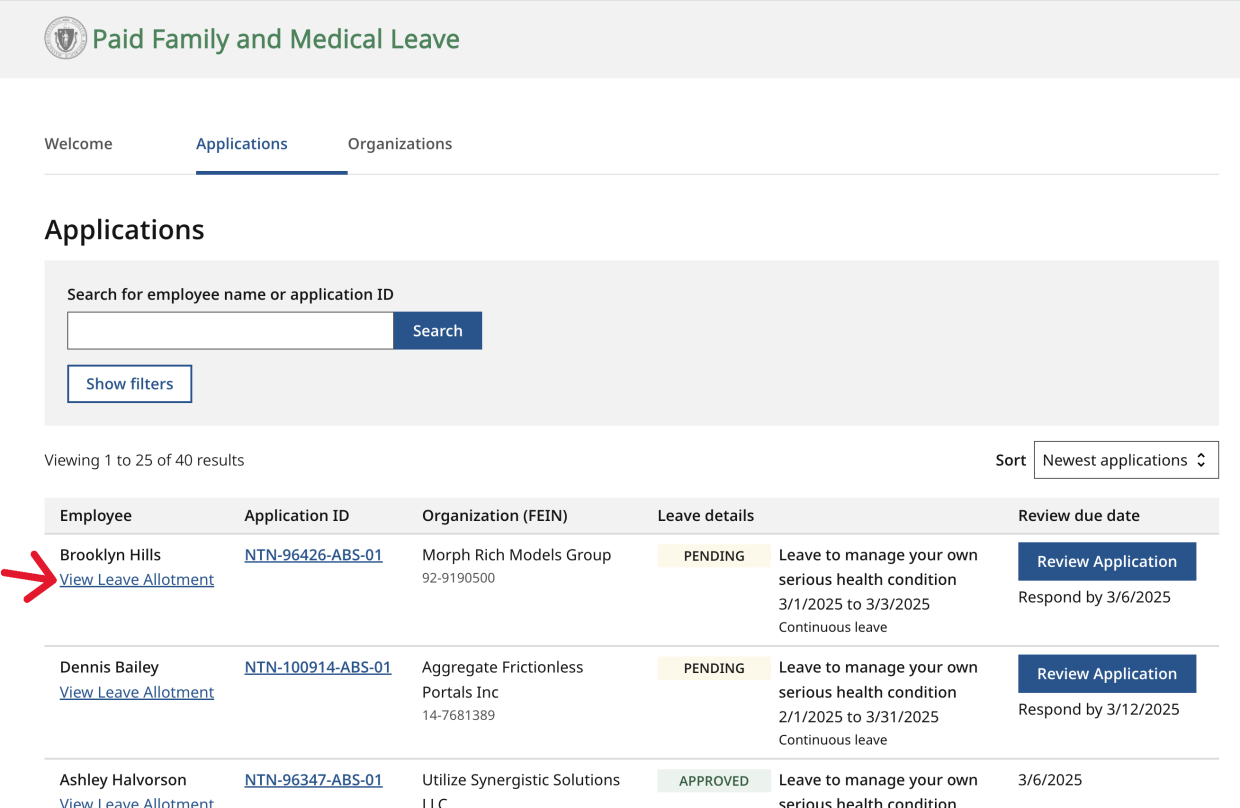The image size is (1240, 808).
Task: Click organization Aggregate Frictionless Portals Inc
Action: coord(502,680)
